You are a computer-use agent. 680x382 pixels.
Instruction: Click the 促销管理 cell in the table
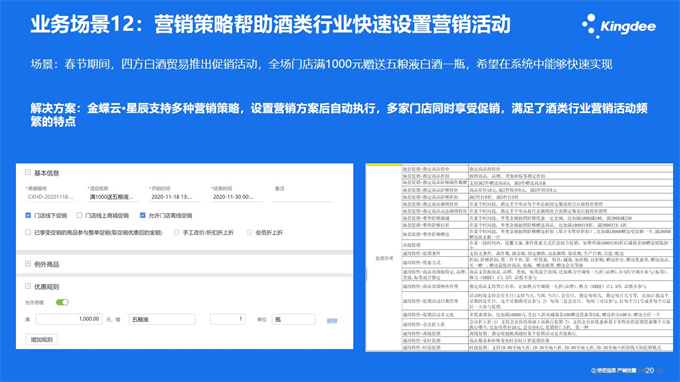tap(384, 258)
